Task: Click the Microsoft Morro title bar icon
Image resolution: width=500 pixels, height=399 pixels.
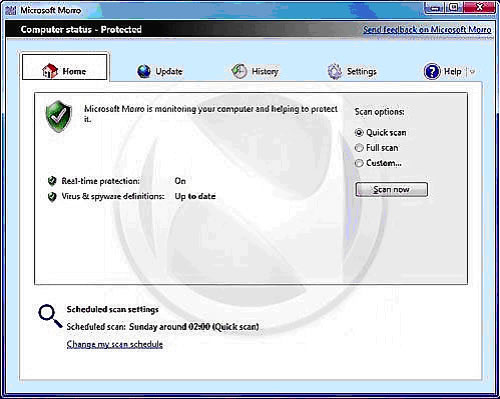Action: point(11,10)
